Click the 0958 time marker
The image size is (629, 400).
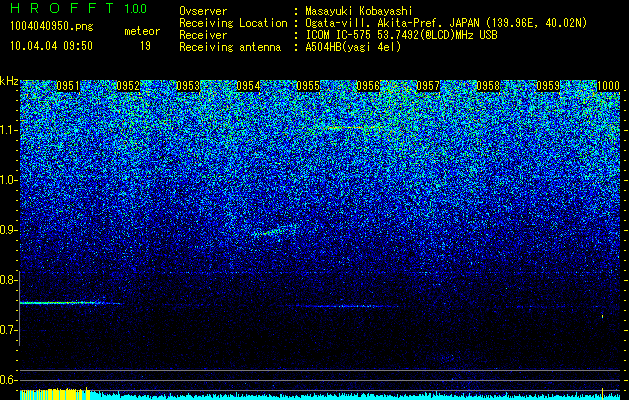click(x=488, y=86)
